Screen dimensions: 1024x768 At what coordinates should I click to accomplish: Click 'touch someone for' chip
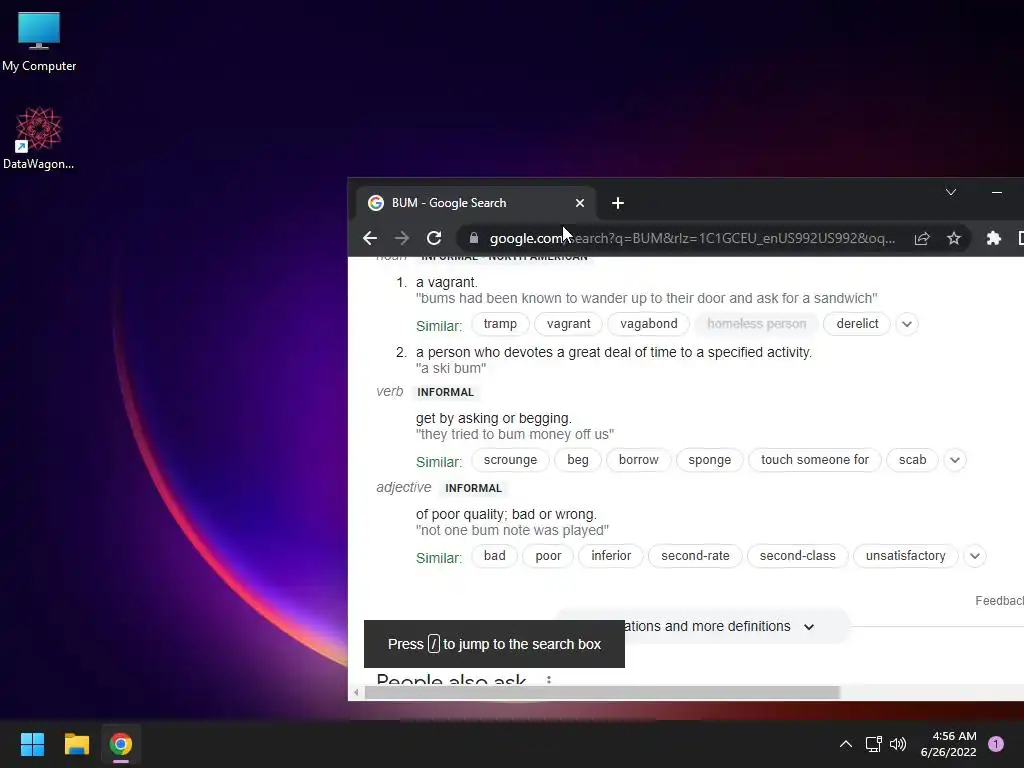[x=814, y=460]
